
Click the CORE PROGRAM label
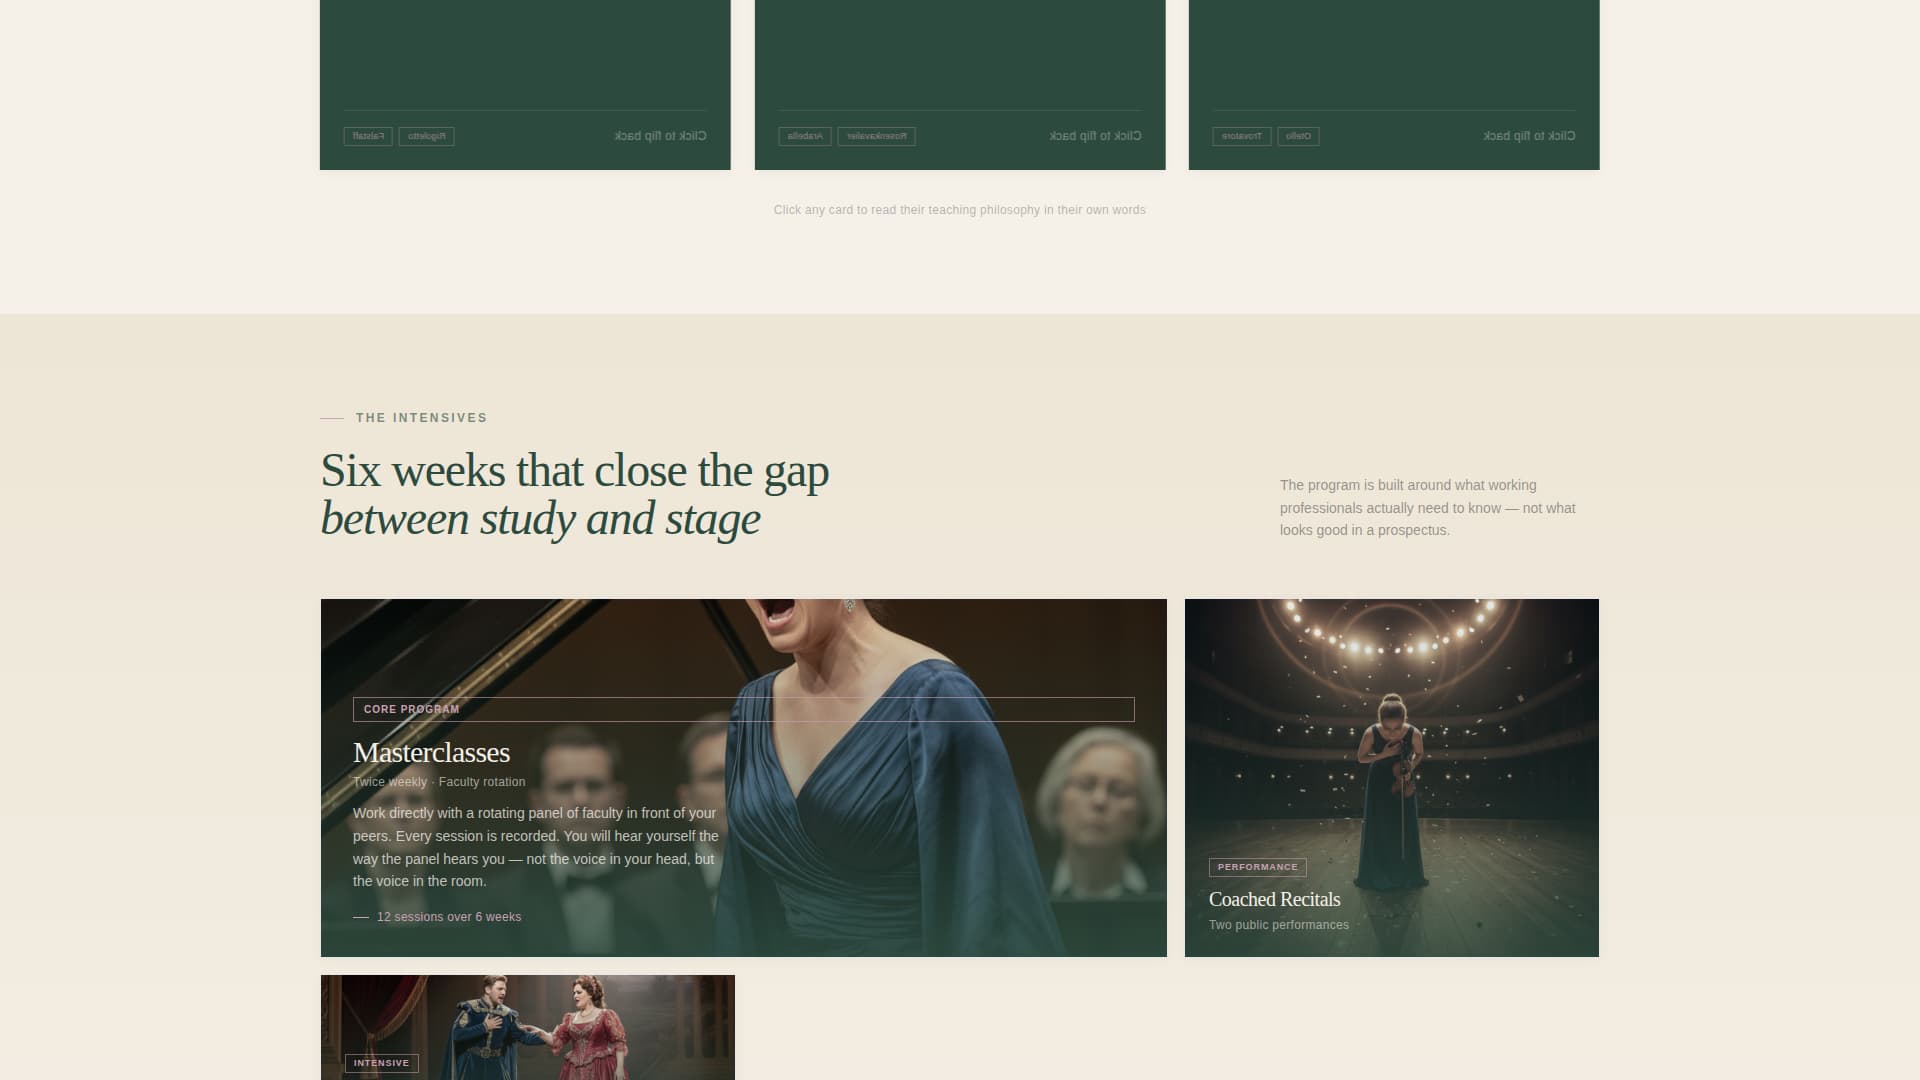[x=412, y=709]
